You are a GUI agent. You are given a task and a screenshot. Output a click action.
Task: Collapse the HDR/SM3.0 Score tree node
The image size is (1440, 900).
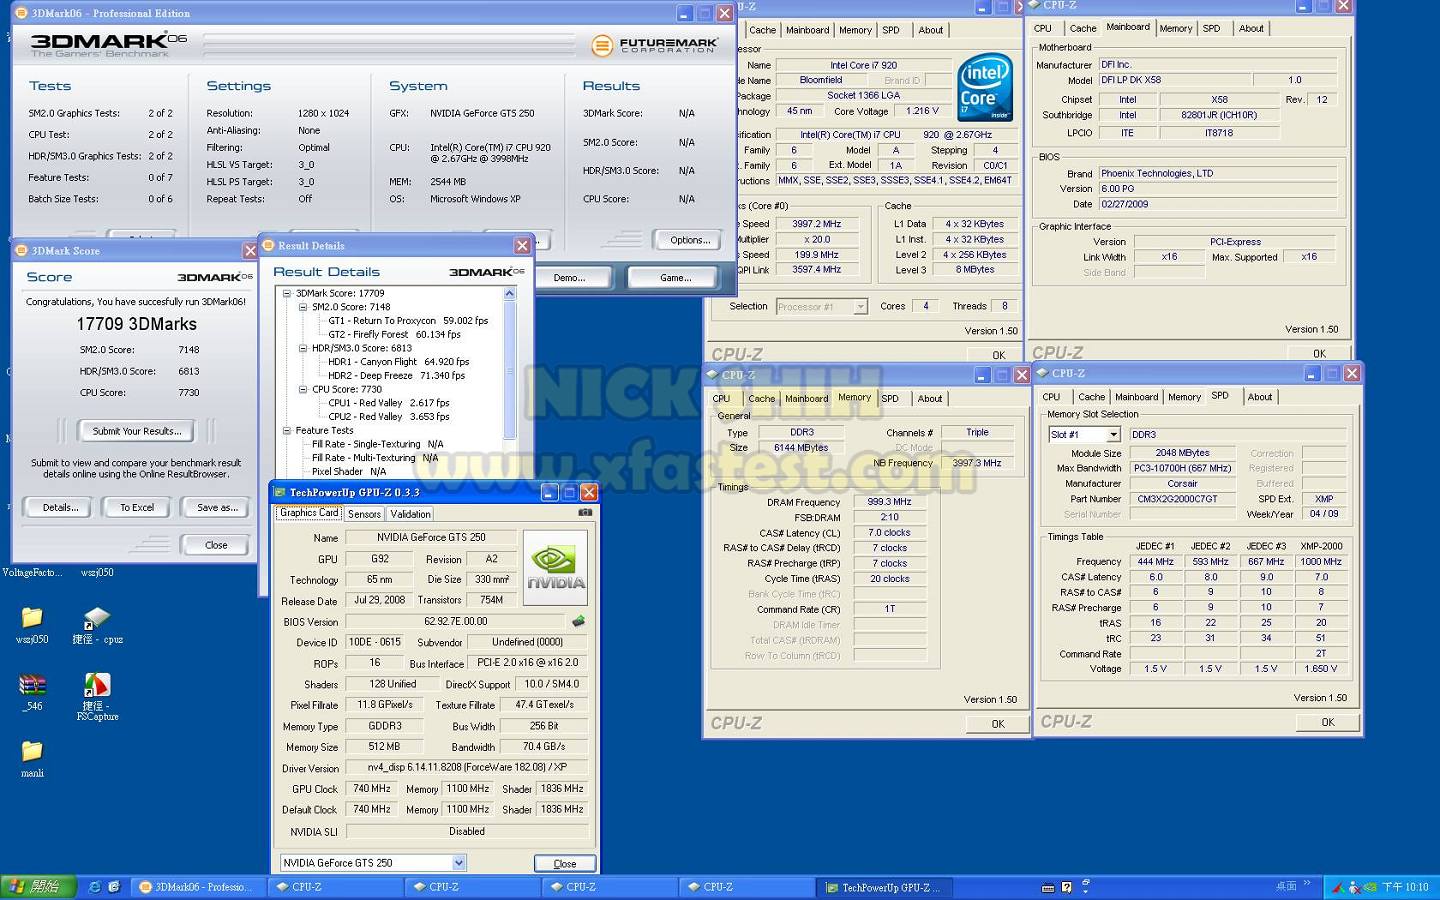pos(303,348)
